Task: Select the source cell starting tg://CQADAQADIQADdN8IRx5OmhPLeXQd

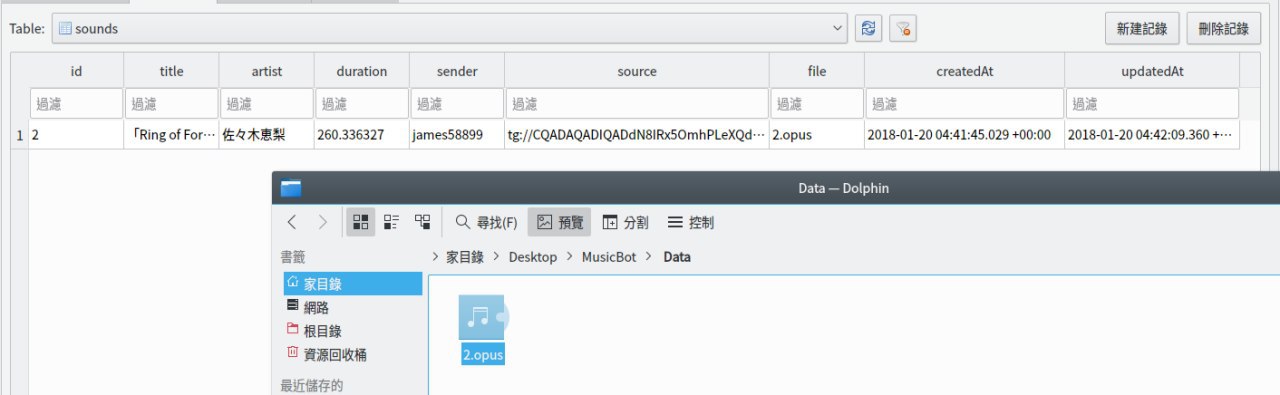Action: pos(636,134)
